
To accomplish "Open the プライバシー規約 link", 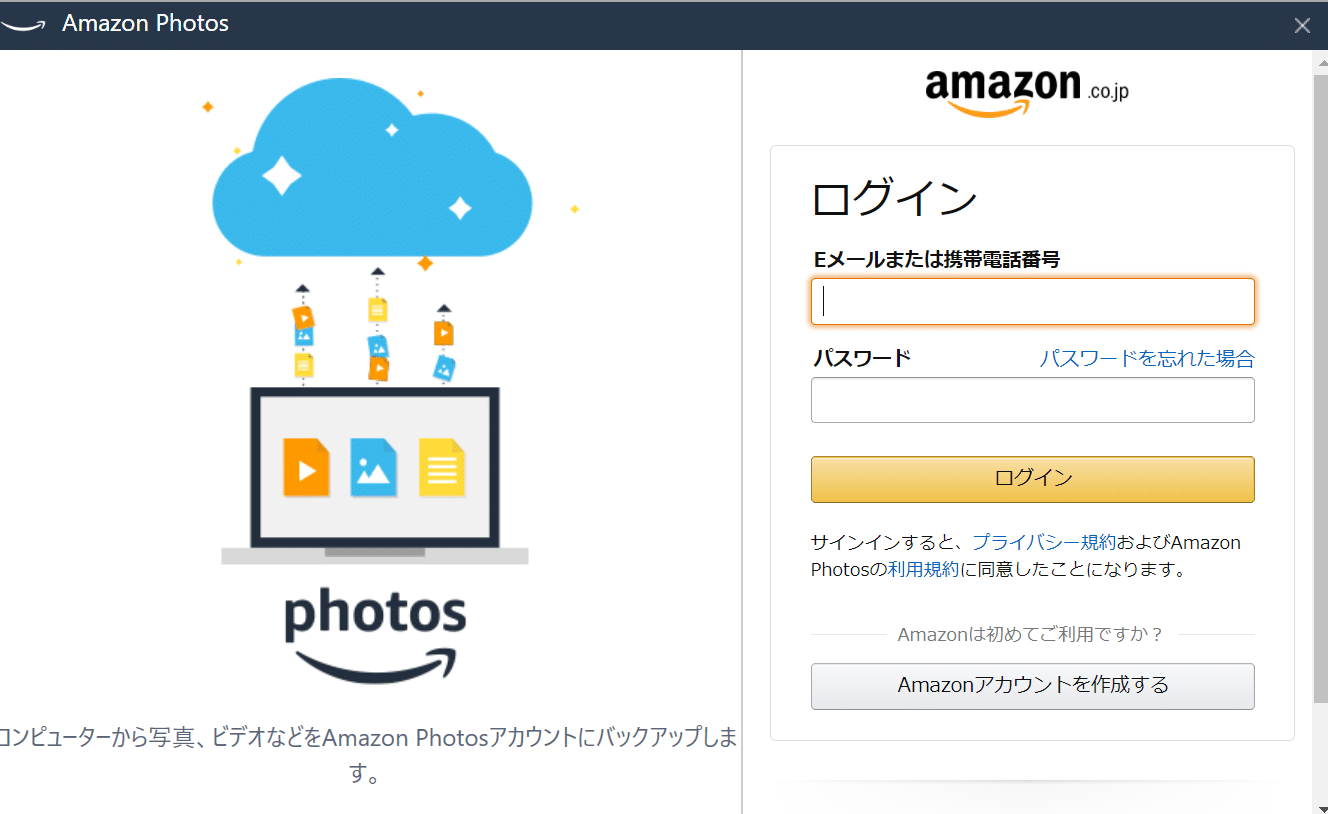I will (x=1044, y=542).
